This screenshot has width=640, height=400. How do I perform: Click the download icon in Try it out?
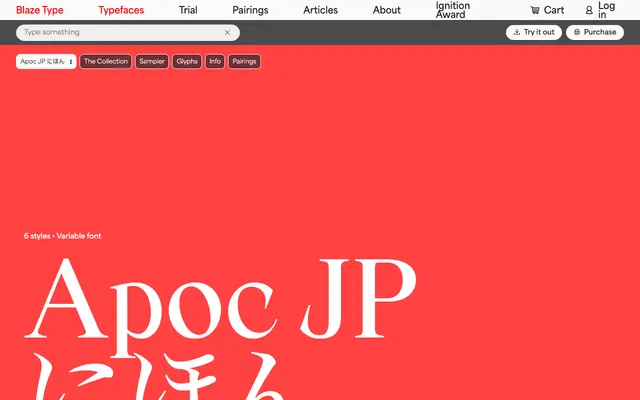pyautogui.click(x=517, y=32)
